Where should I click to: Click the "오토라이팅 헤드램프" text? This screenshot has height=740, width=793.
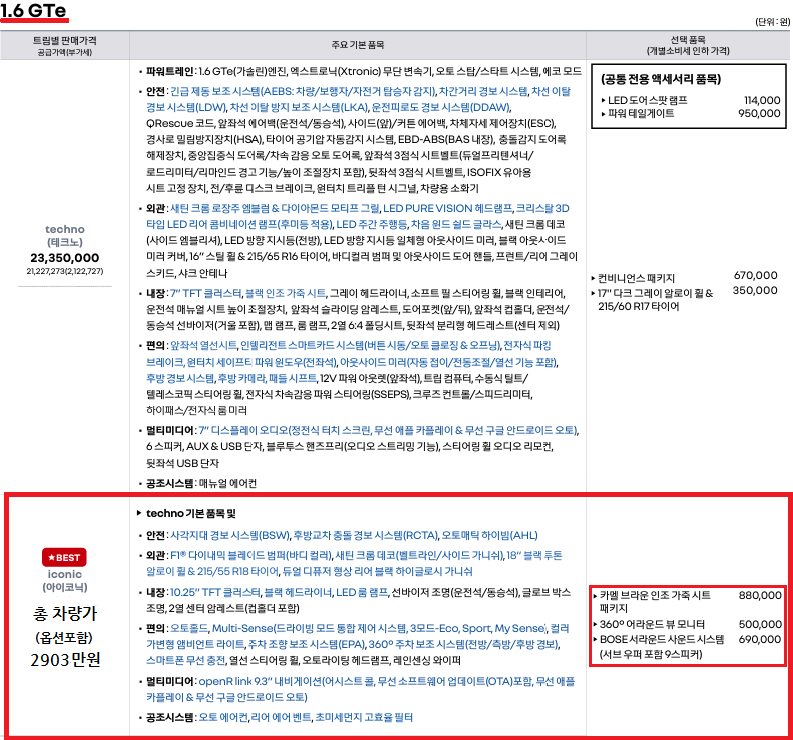(345, 660)
